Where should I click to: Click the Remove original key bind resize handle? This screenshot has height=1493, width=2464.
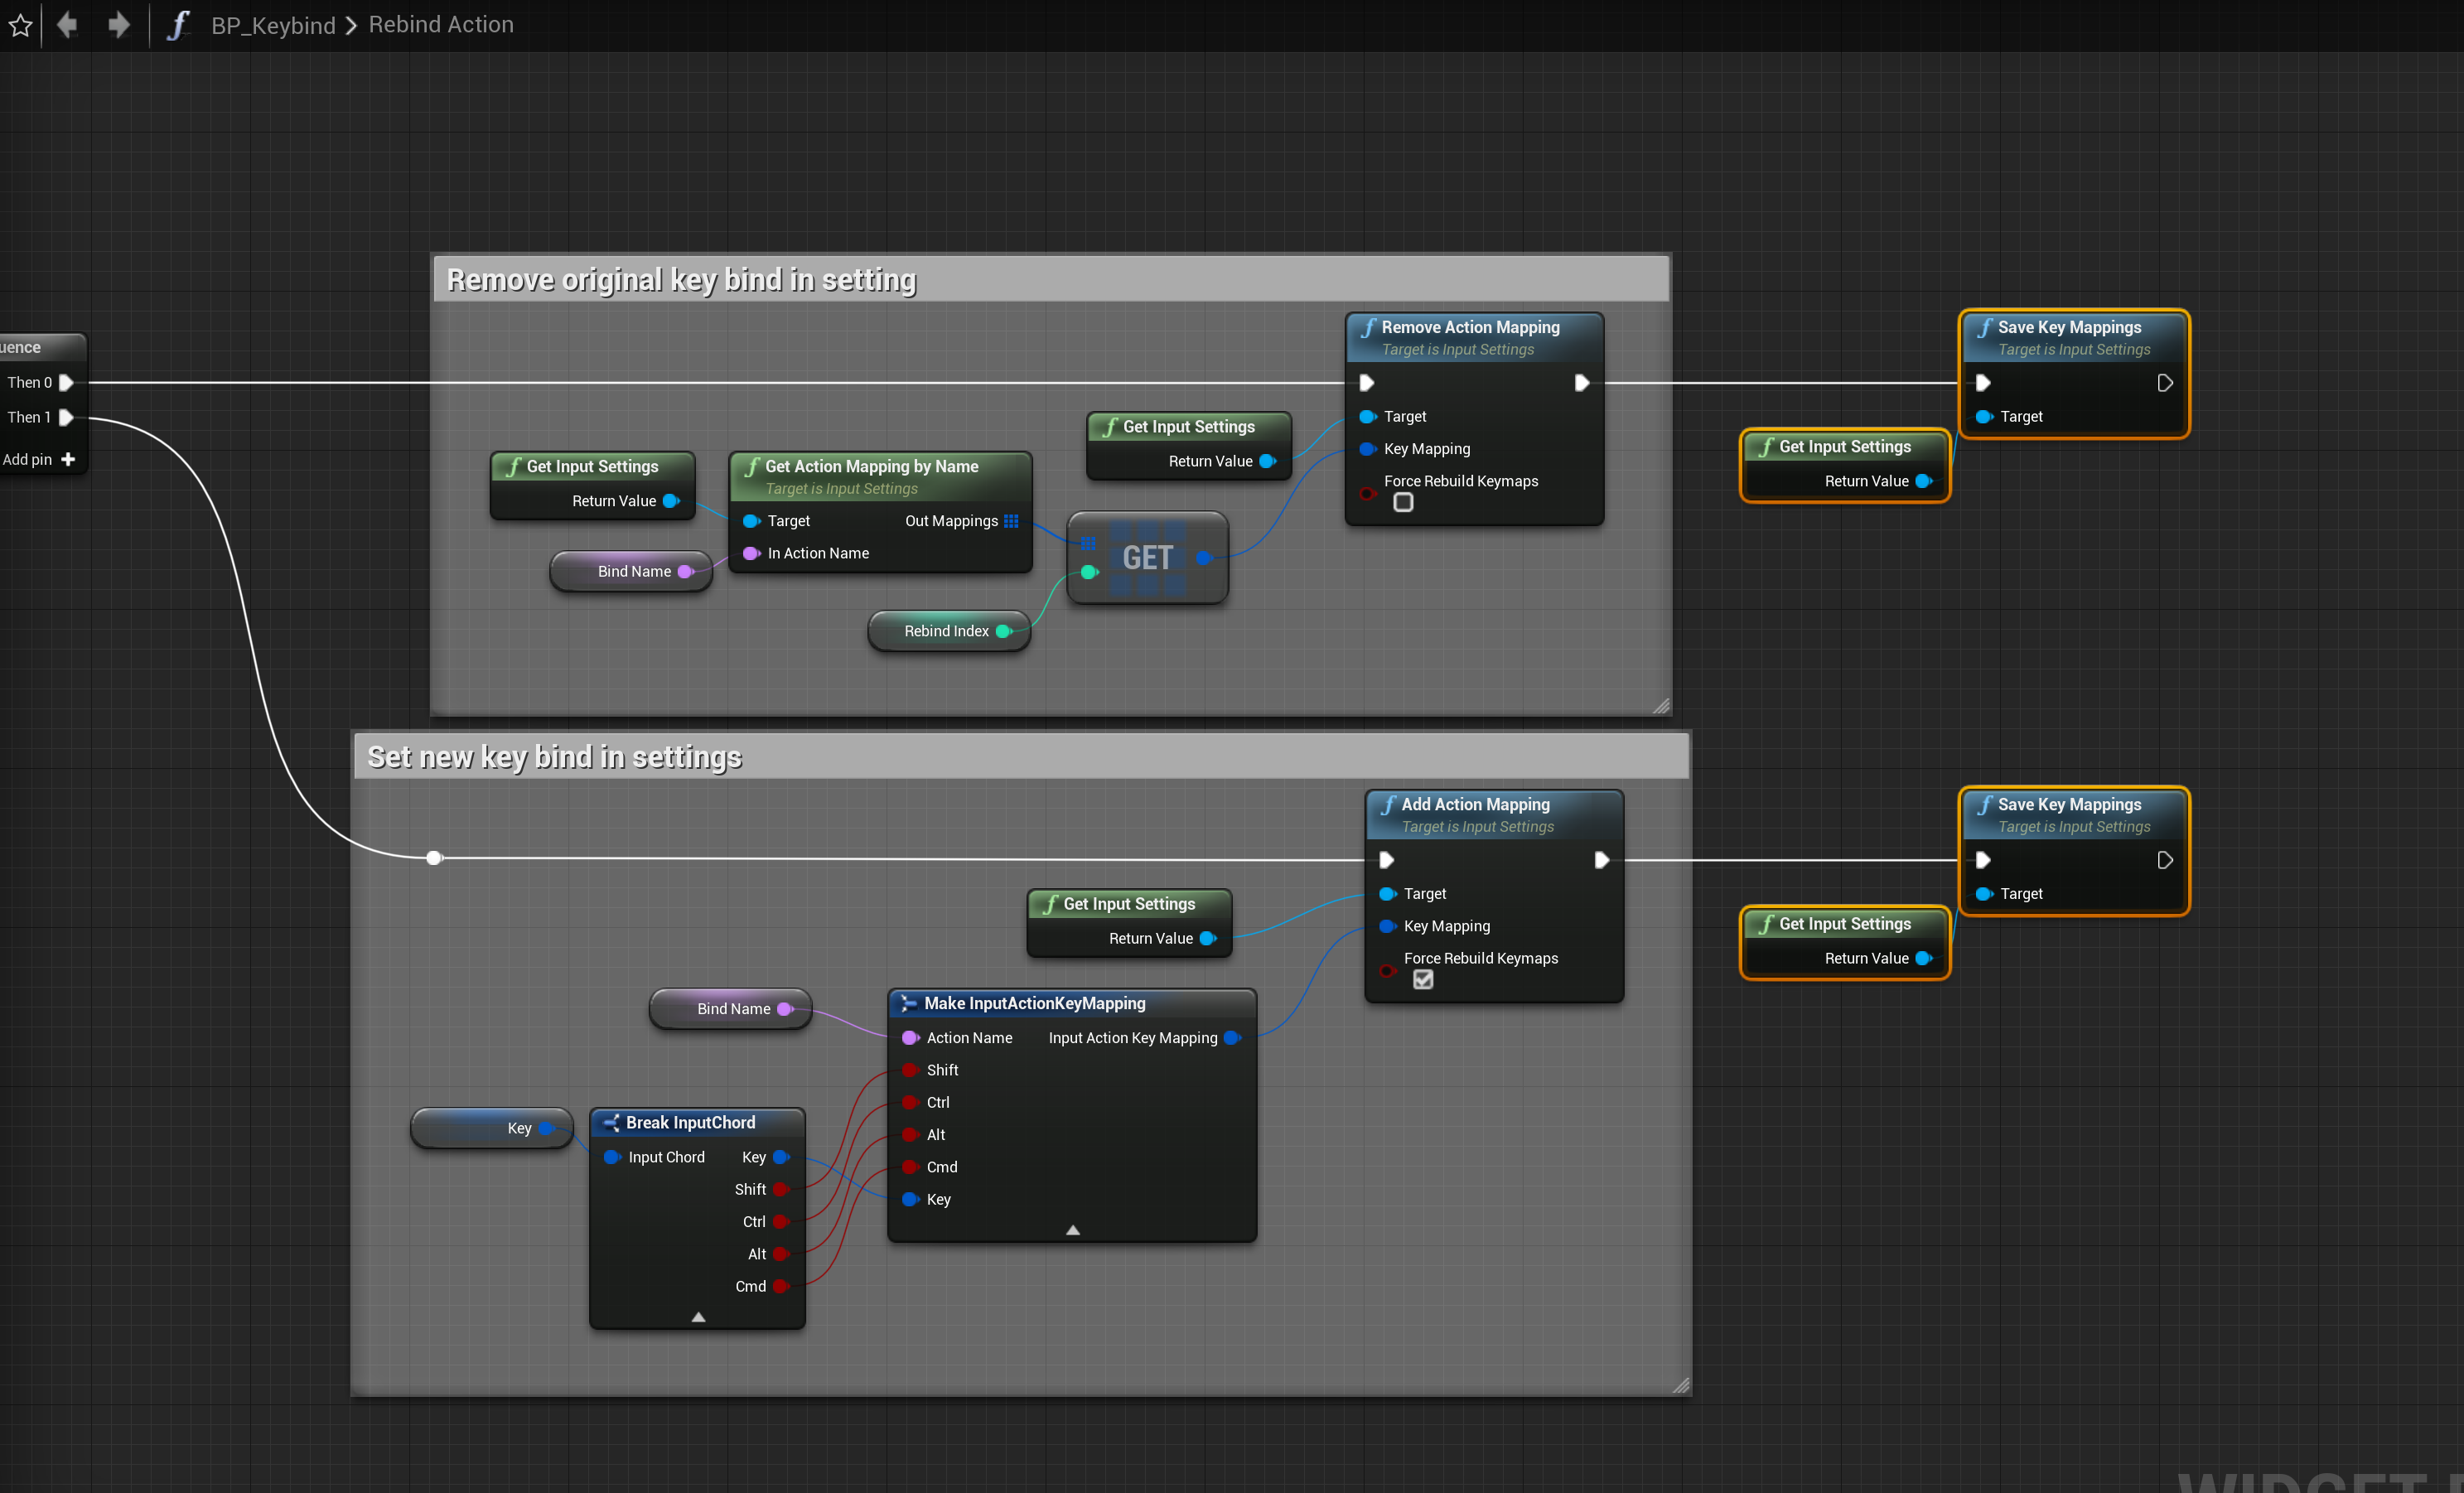[x=1661, y=706]
